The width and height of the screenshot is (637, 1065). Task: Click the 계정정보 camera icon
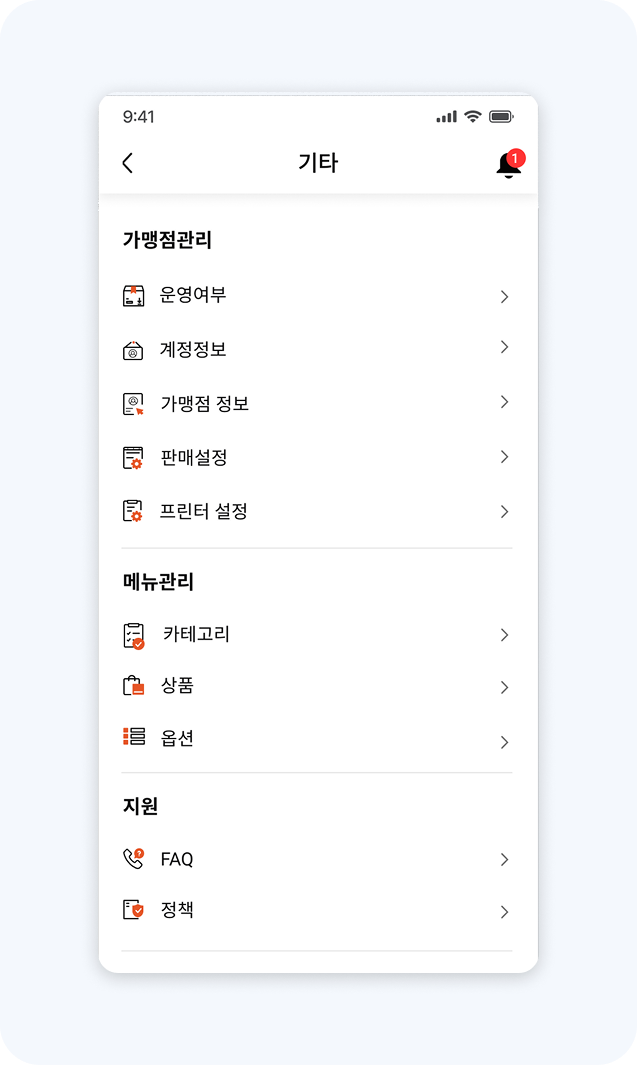coord(134,350)
